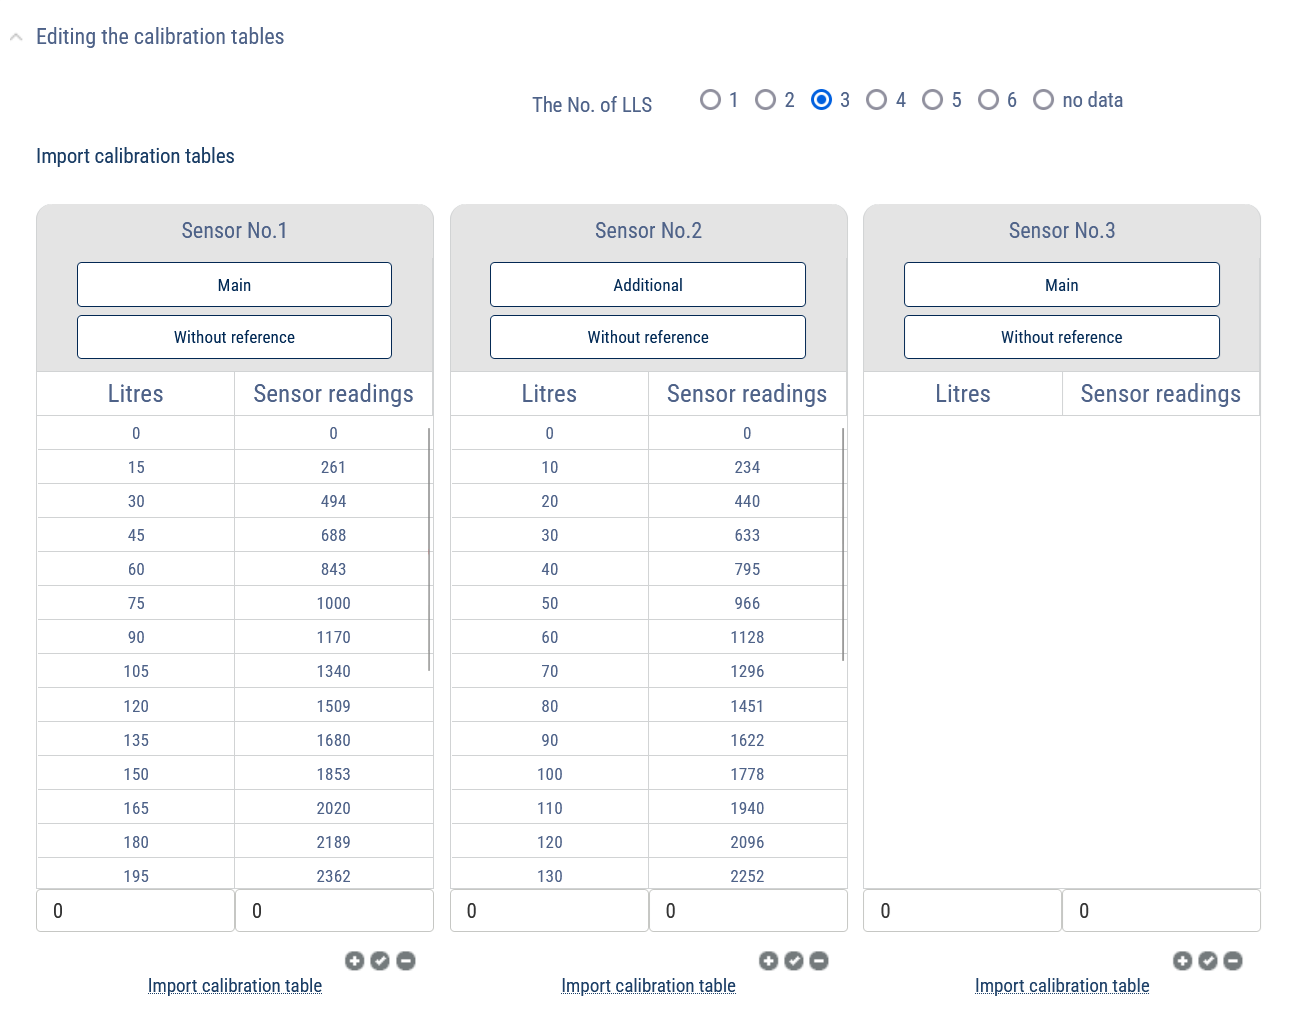Select Sensor No.1 row with reading 1000
This screenshot has width=1295, height=1011.
(x=235, y=603)
